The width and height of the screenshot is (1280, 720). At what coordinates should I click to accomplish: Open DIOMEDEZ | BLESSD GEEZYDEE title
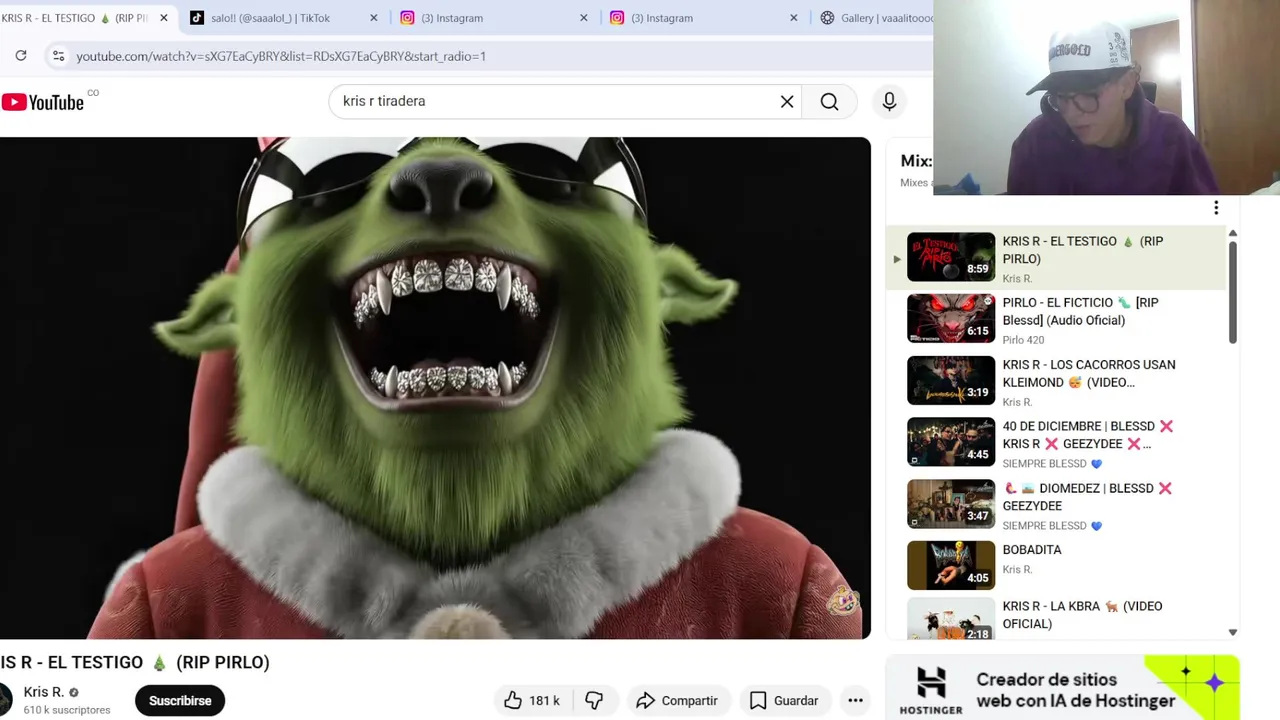coord(1087,497)
